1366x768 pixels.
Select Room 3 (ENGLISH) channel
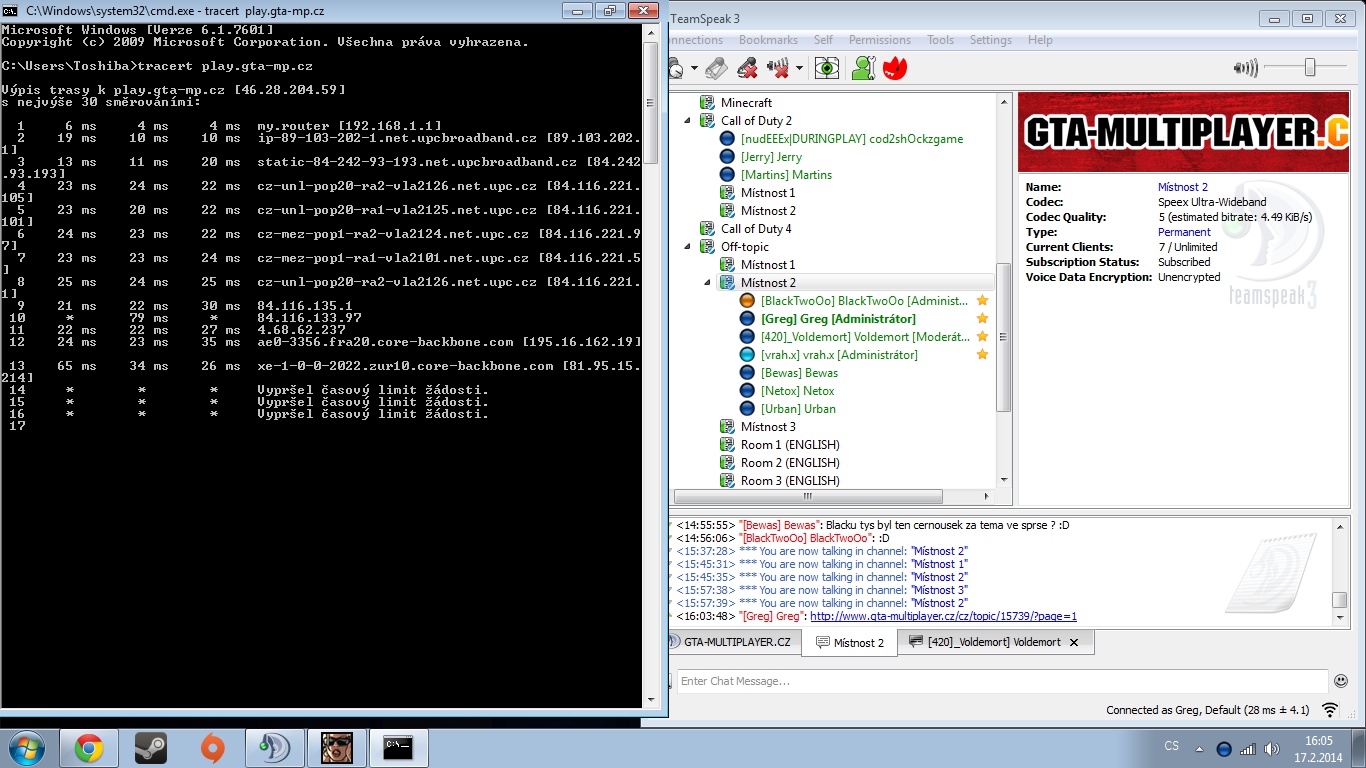click(x=790, y=481)
